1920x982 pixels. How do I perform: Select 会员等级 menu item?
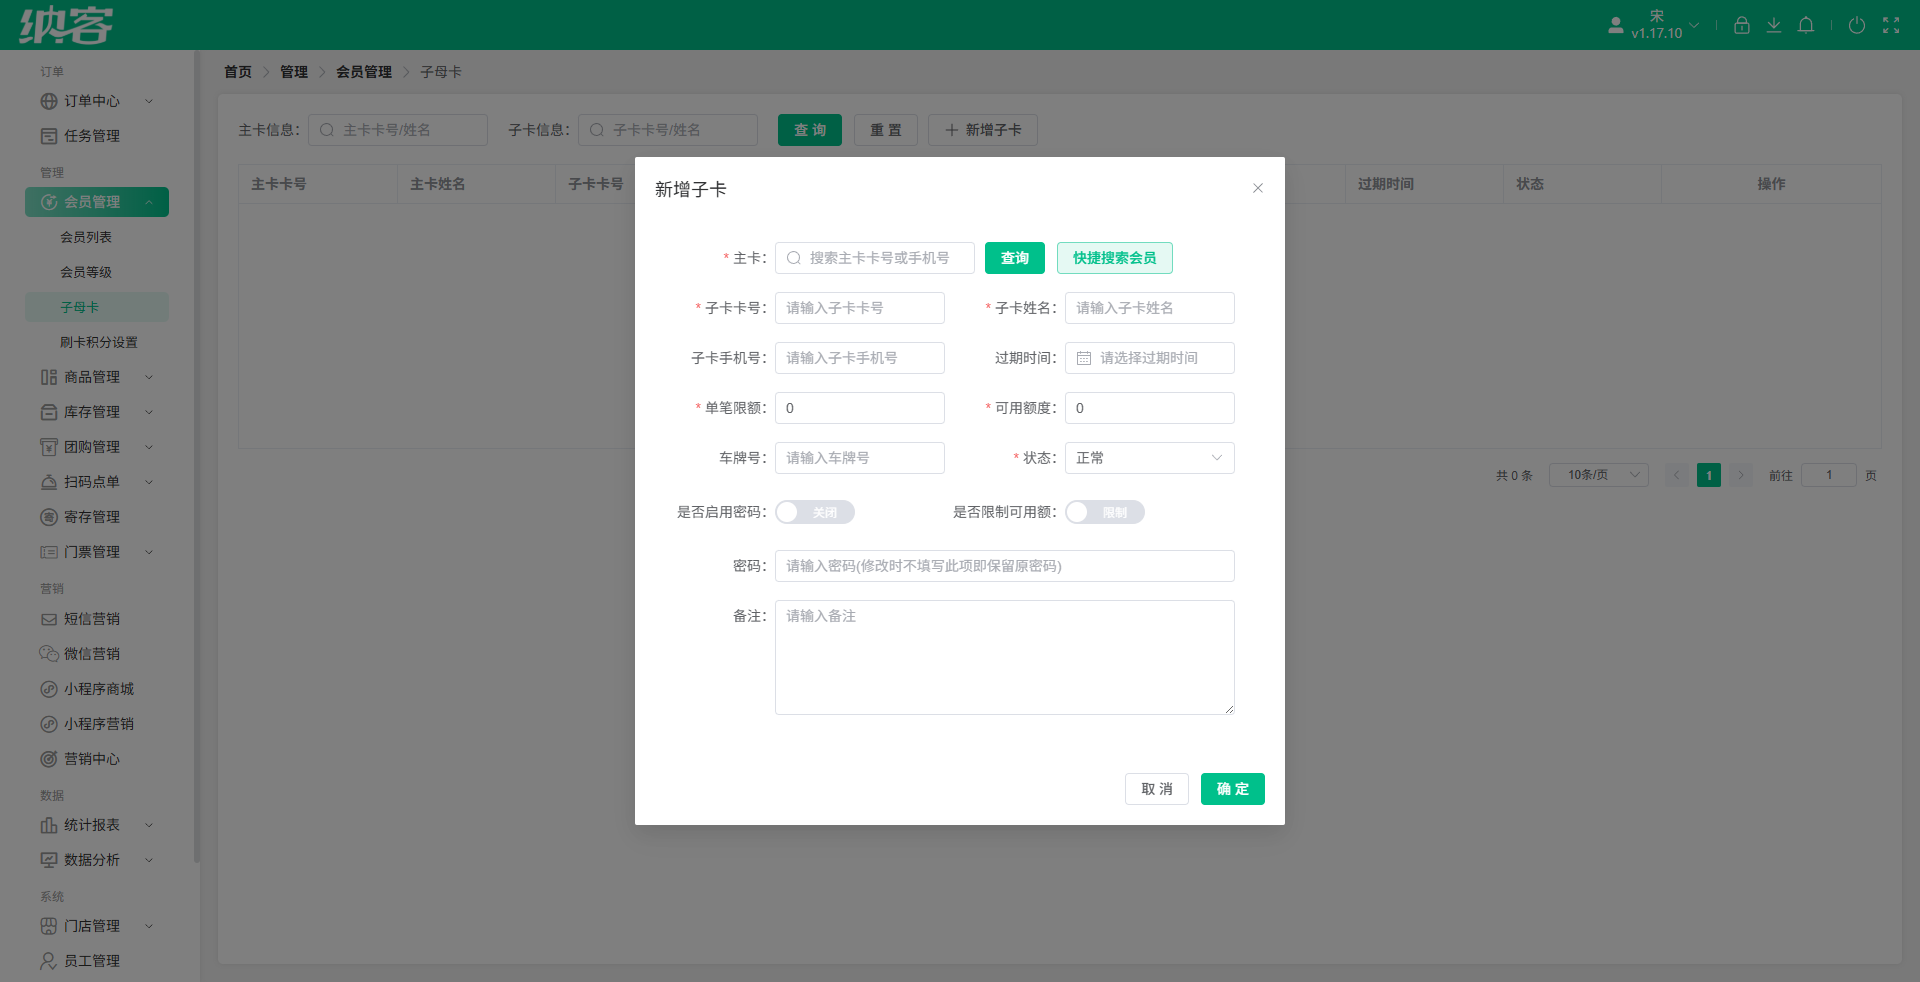(x=97, y=272)
